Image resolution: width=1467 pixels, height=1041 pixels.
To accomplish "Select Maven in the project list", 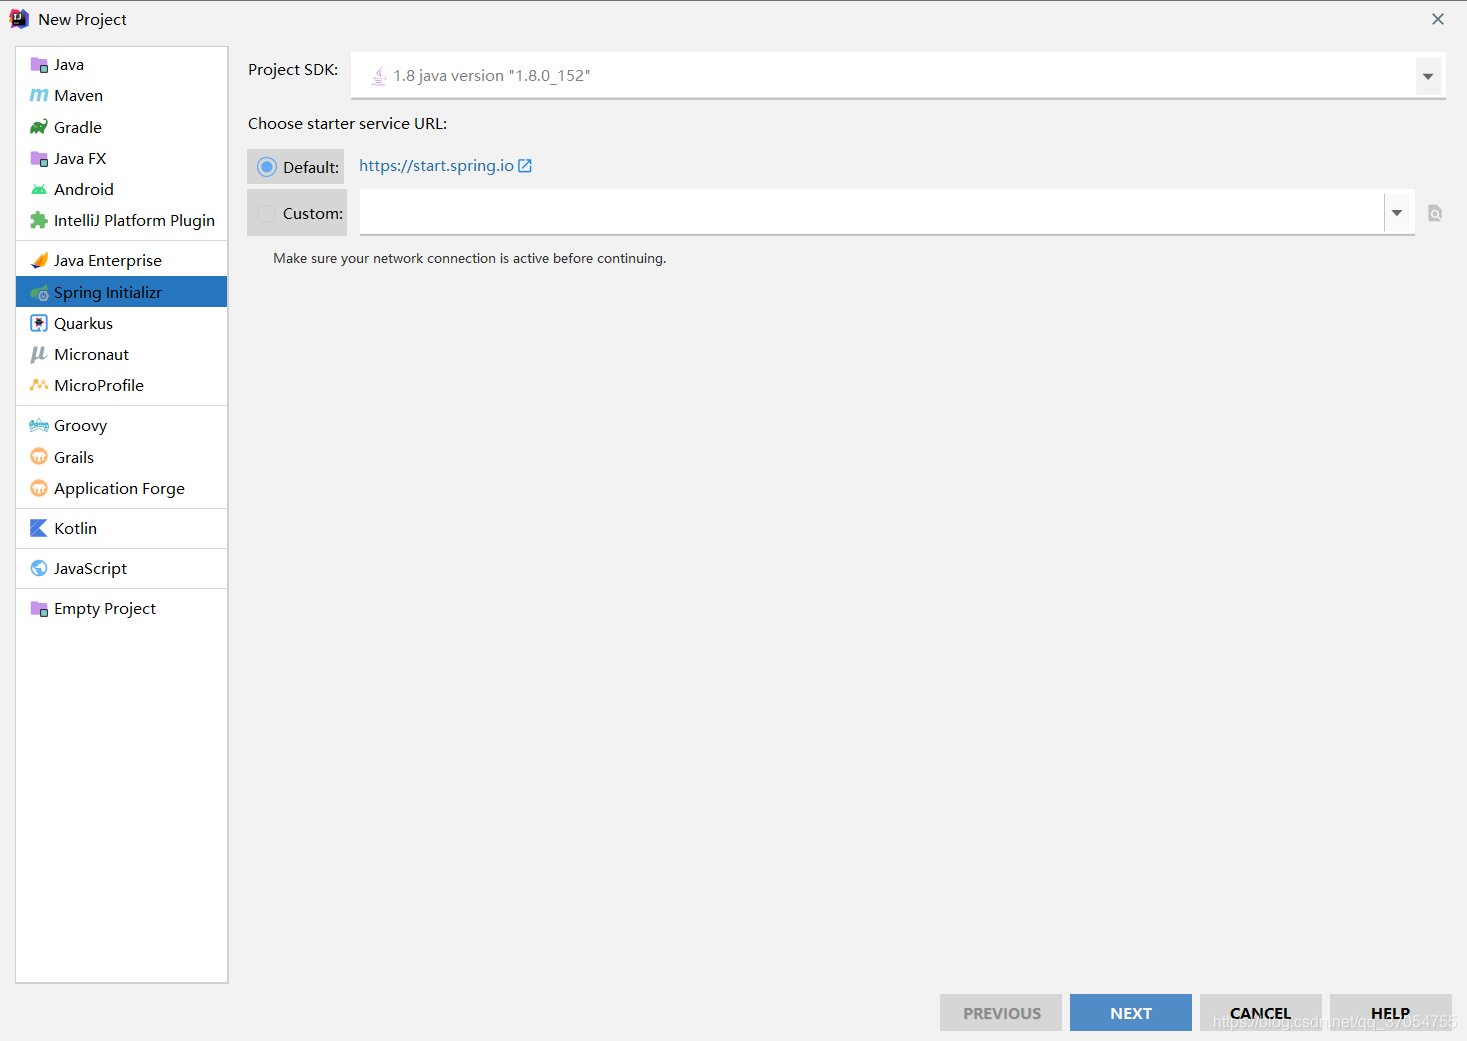I will pyautogui.click(x=79, y=96).
